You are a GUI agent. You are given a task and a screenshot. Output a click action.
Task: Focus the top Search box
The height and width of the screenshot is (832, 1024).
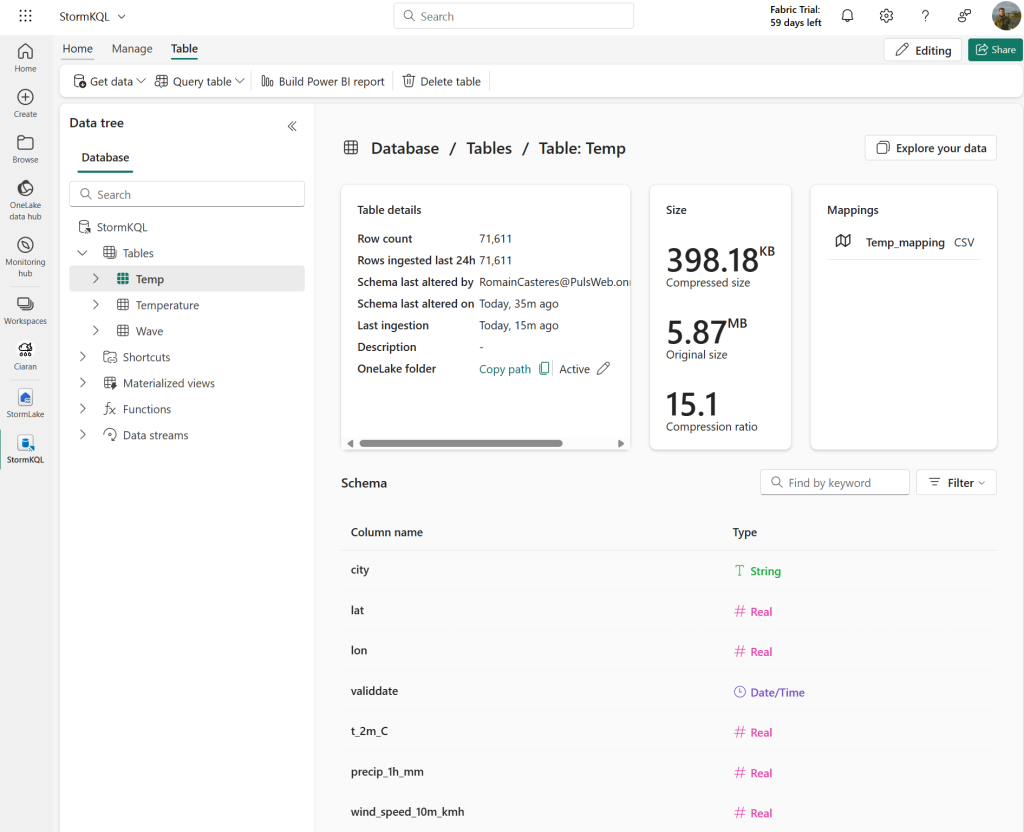513,16
